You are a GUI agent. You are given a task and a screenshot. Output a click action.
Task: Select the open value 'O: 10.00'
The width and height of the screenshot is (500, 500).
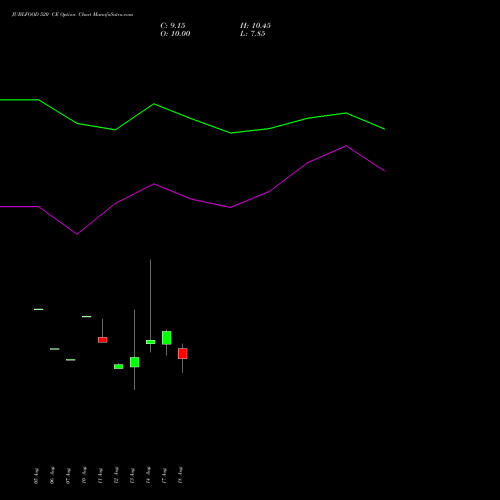[175, 34]
